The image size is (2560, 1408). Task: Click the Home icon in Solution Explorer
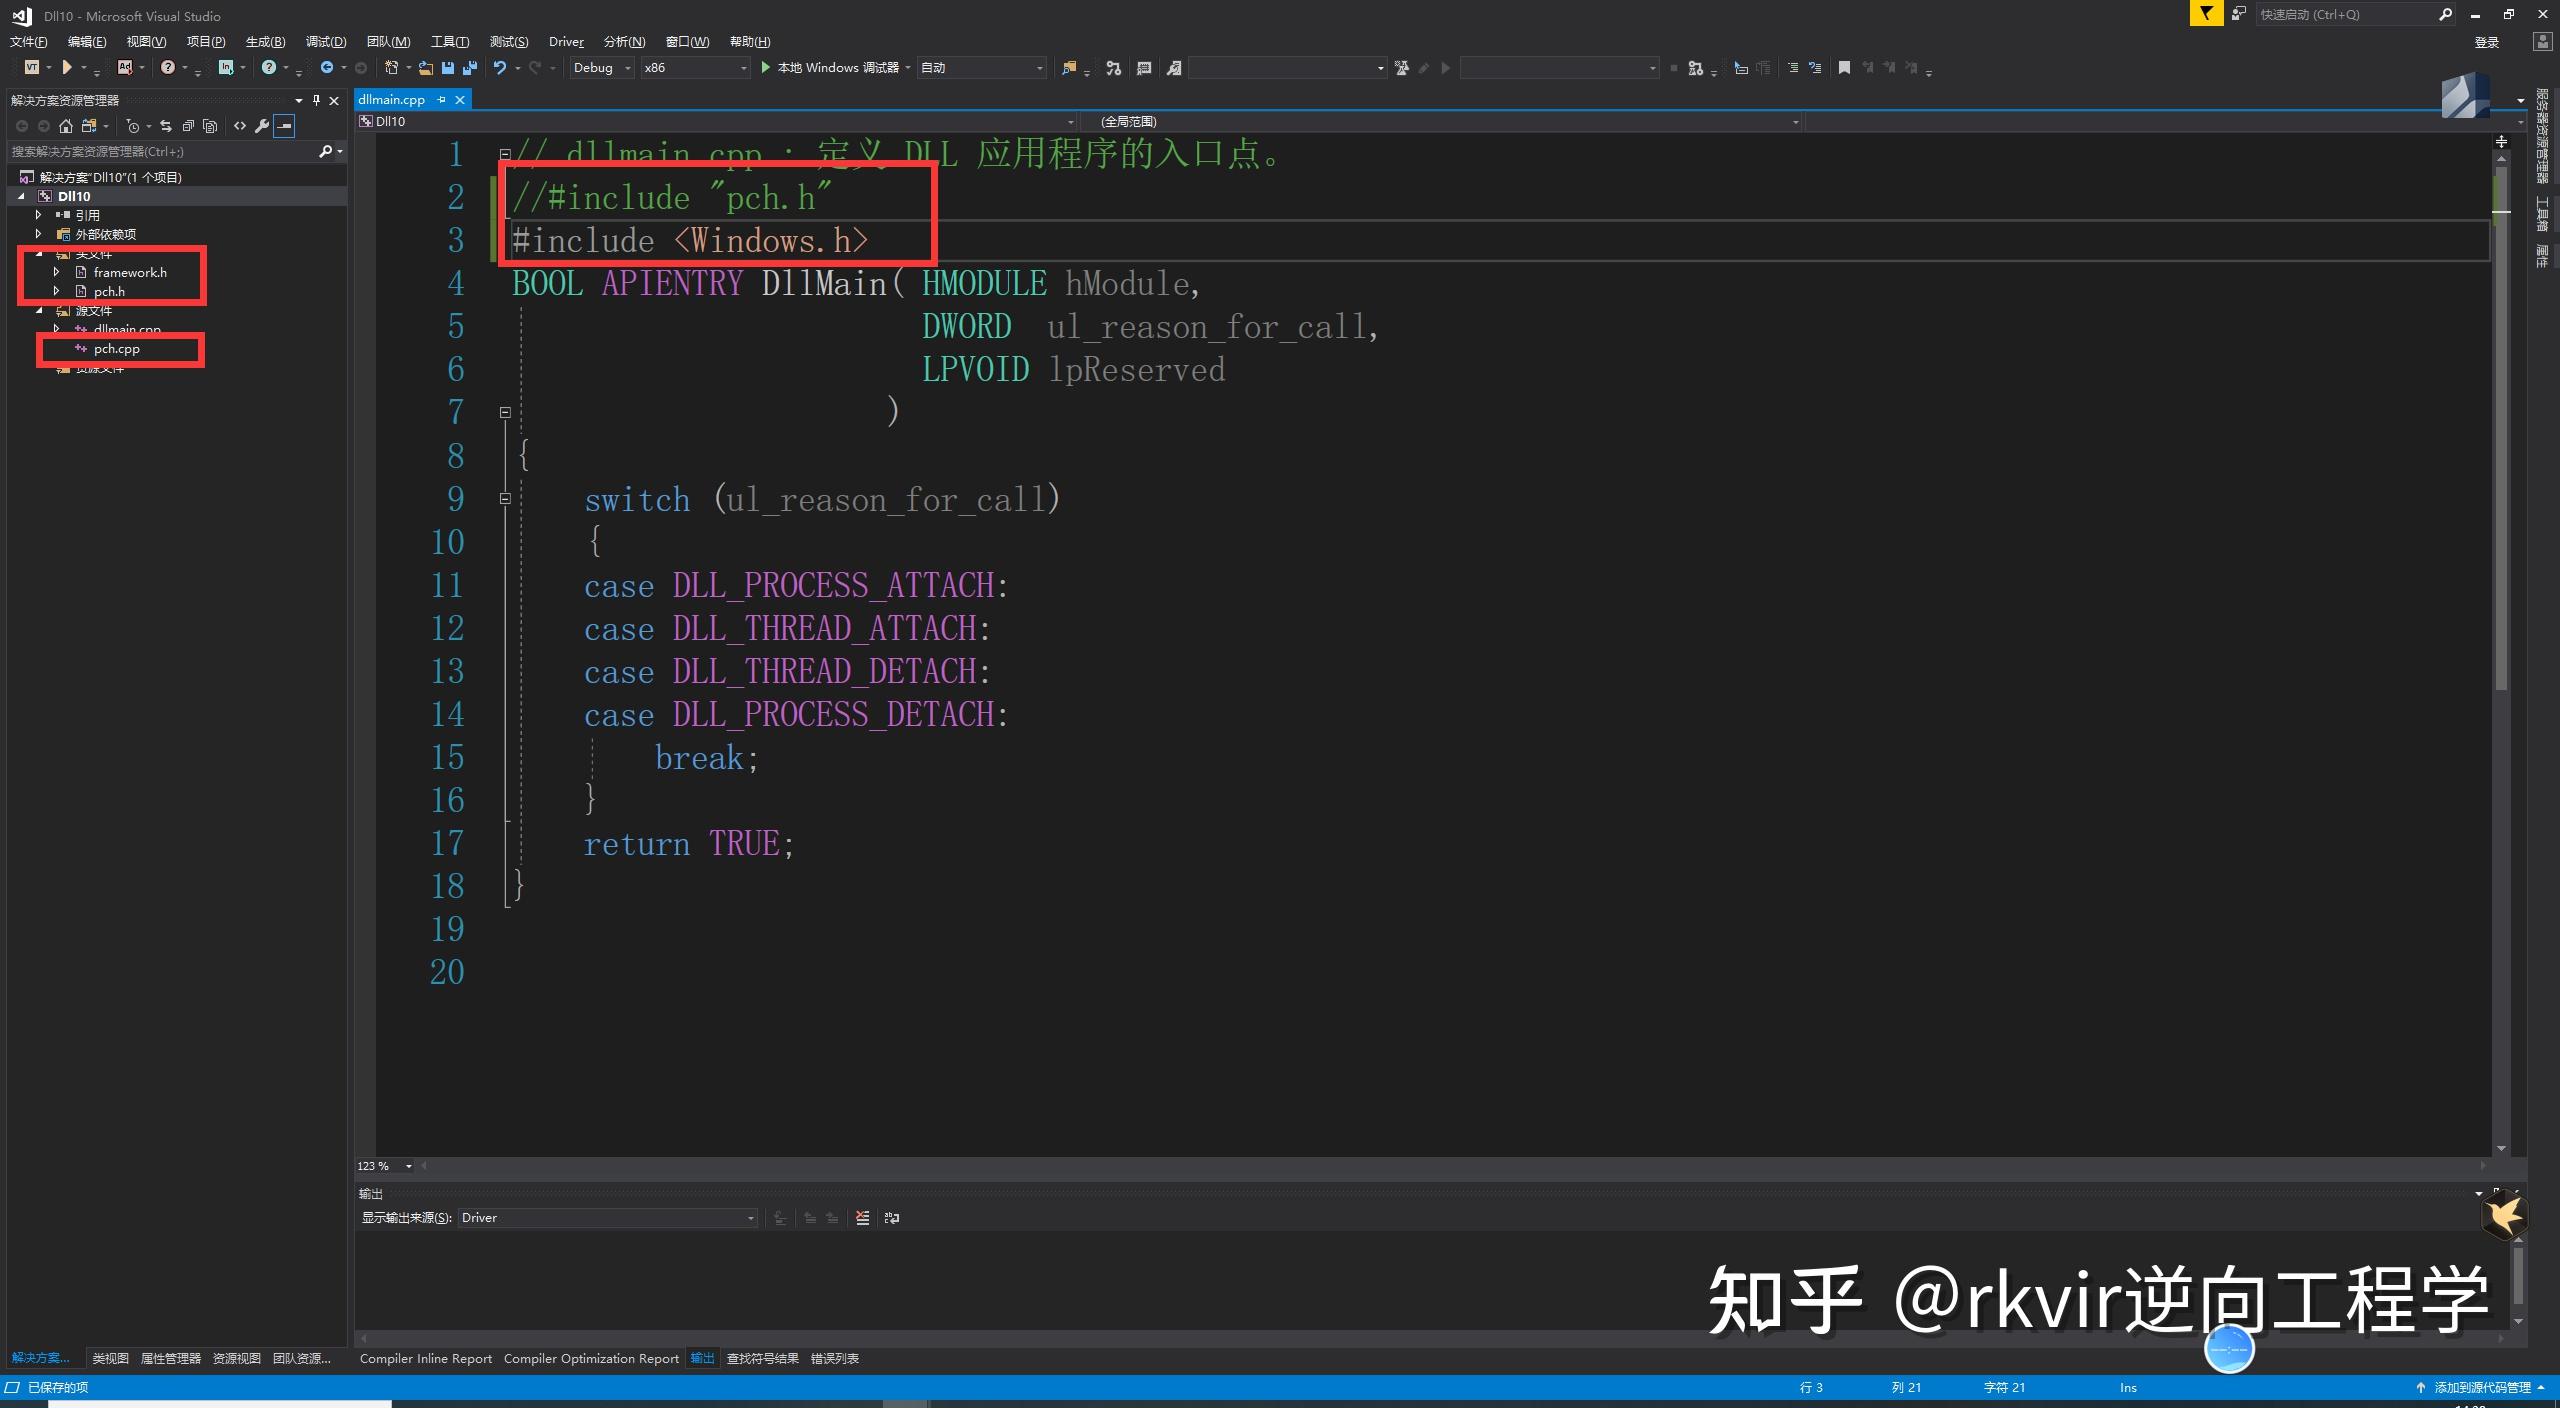click(66, 126)
